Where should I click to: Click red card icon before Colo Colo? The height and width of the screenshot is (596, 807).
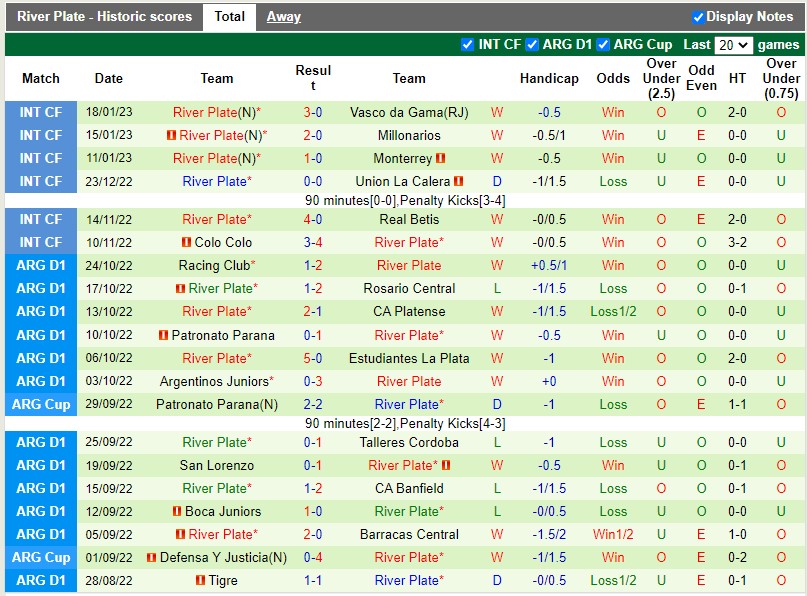click(186, 242)
